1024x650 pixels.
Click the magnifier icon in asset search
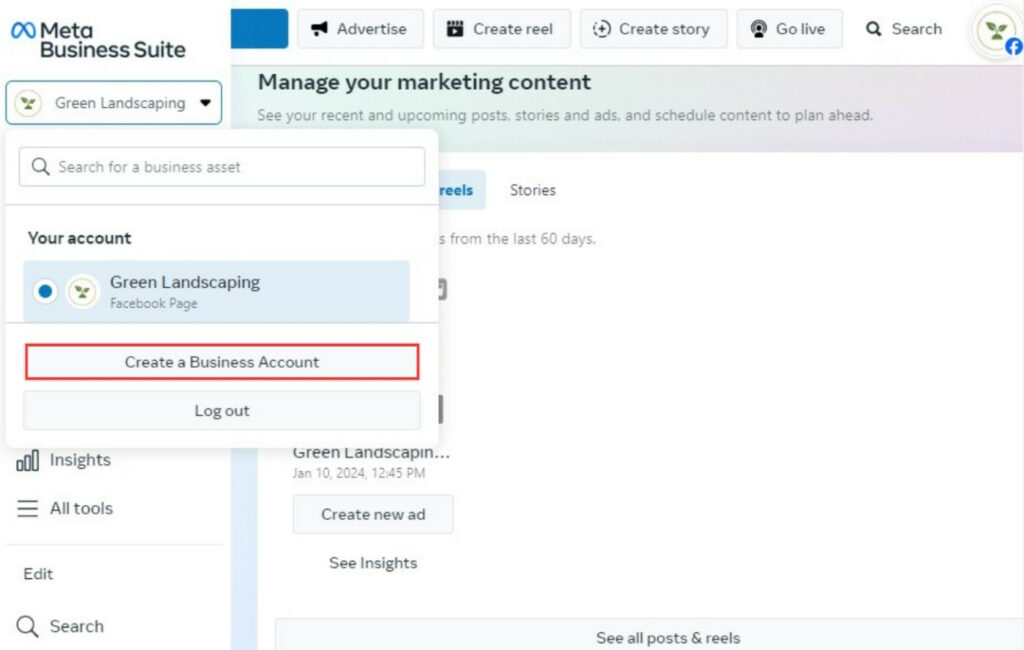tap(40, 167)
